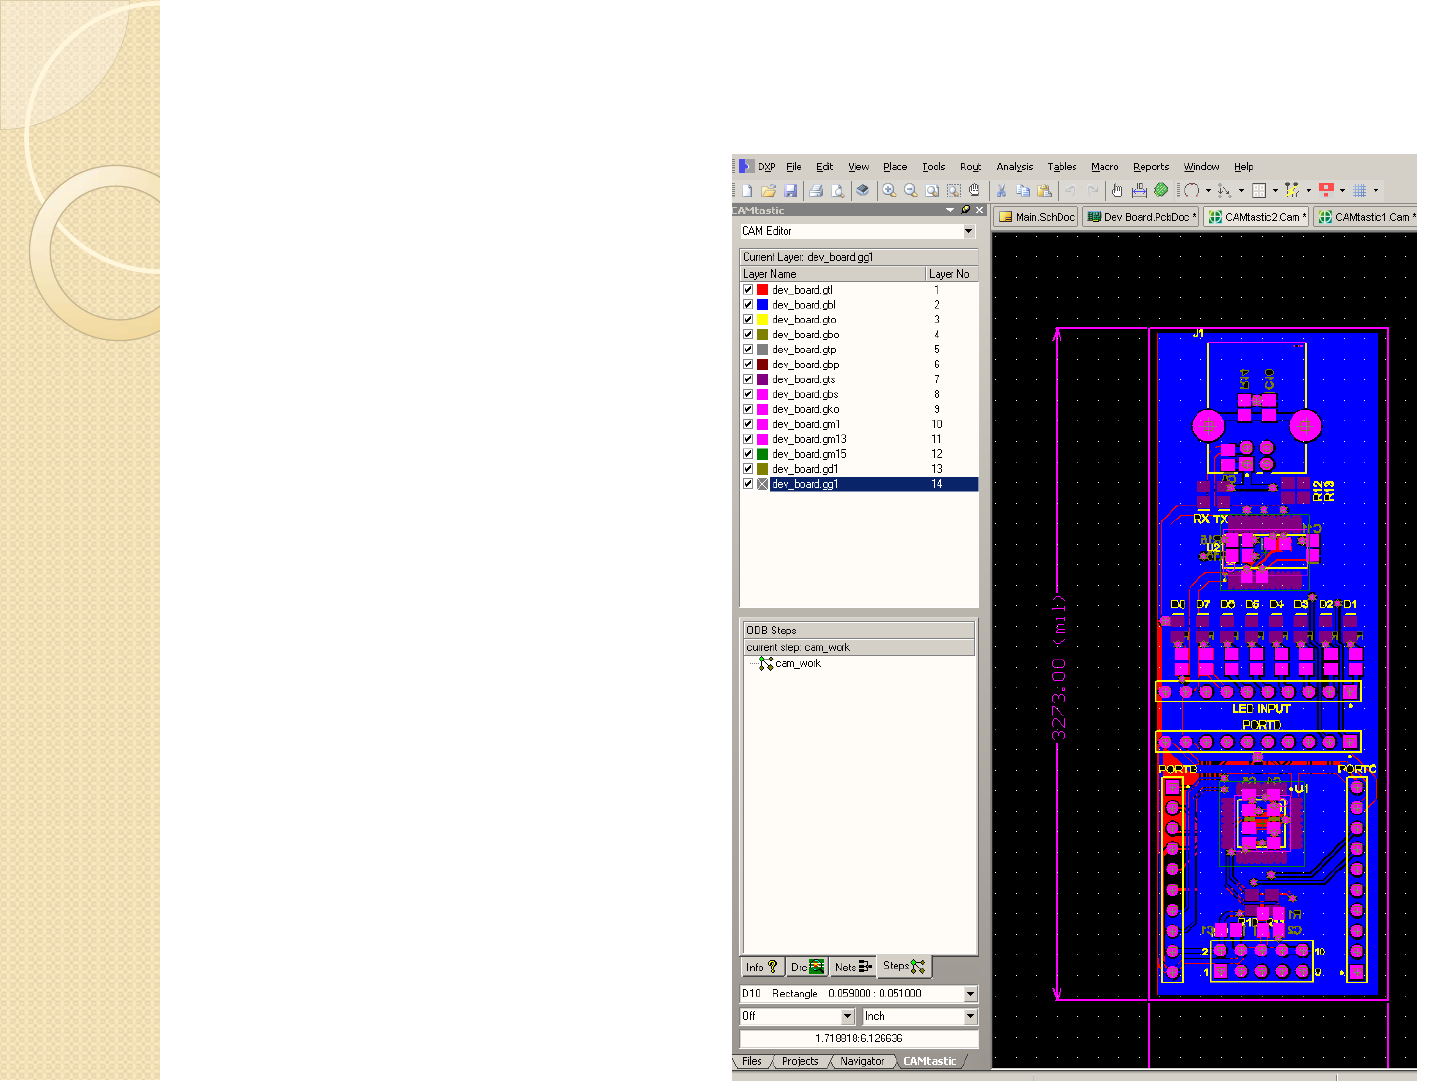Uncheck the dev_board.gtl layer checkbox

[748, 290]
